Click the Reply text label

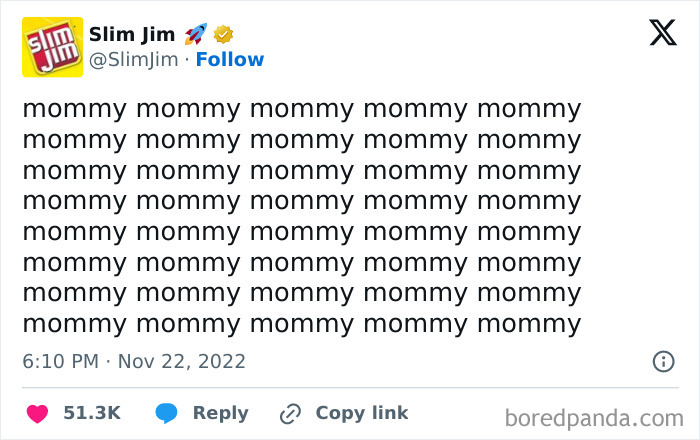(x=220, y=413)
